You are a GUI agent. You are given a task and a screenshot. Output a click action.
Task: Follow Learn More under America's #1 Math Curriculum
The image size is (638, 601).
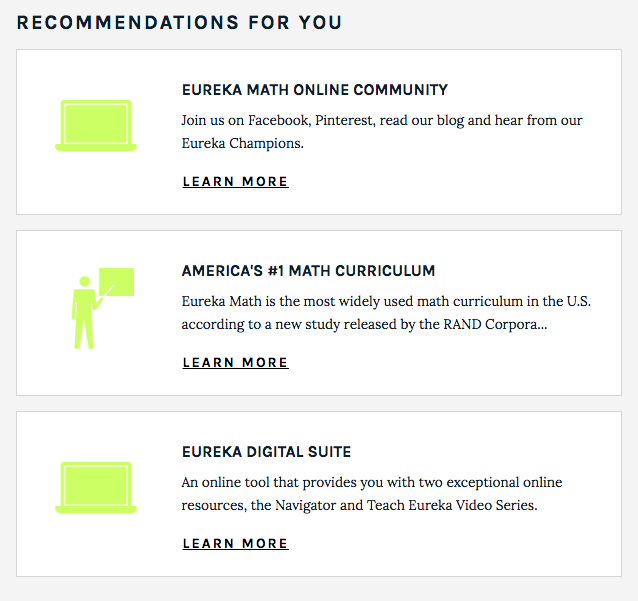point(235,363)
